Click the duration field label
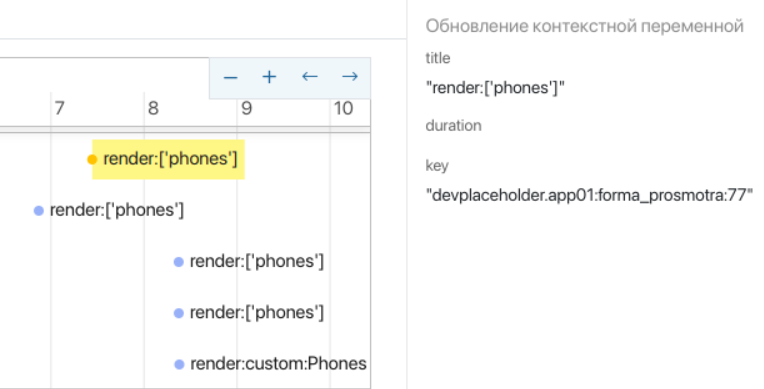Screen dimensions: 764x389 tap(454, 126)
